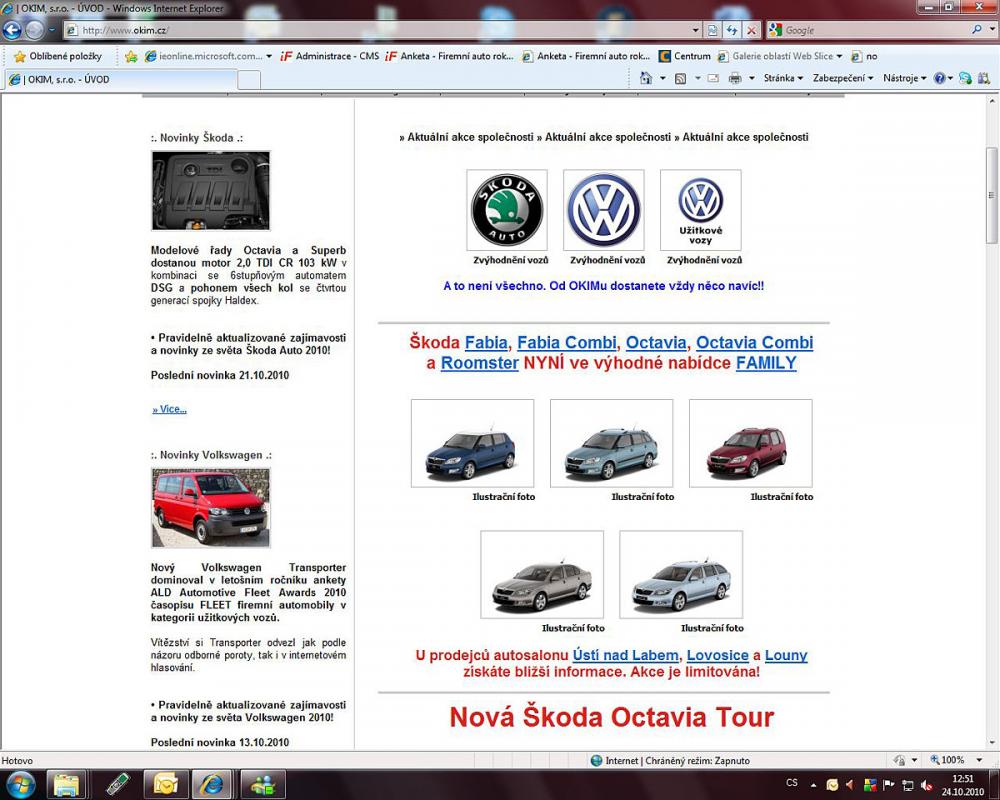
Task: Expand the address bar history dropdown
Action: [x=696, y=30]
